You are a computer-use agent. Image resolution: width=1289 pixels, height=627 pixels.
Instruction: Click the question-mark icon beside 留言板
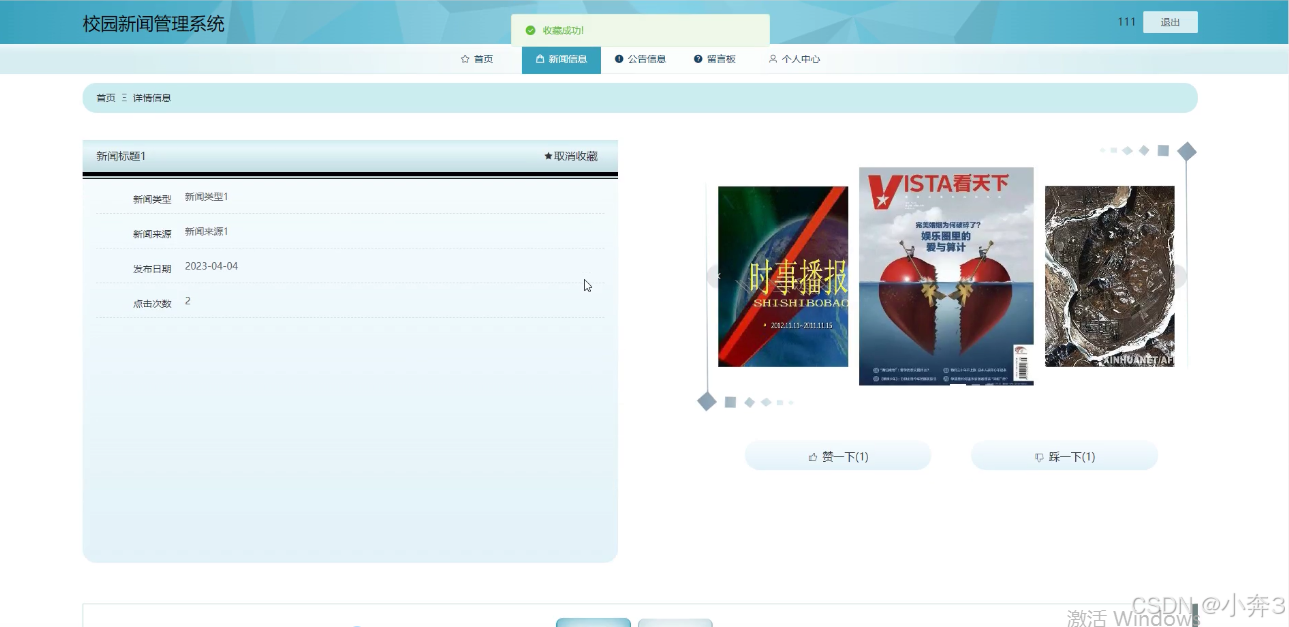pos(698,59)
